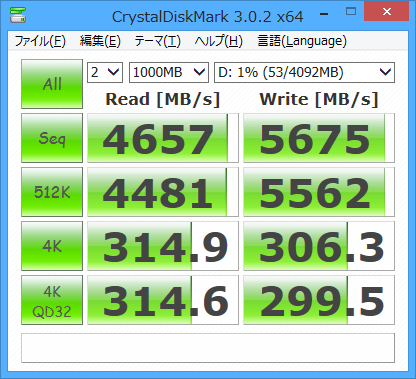
Task: Select the 4K read result 314.9
Action: [x=163, y=246]
